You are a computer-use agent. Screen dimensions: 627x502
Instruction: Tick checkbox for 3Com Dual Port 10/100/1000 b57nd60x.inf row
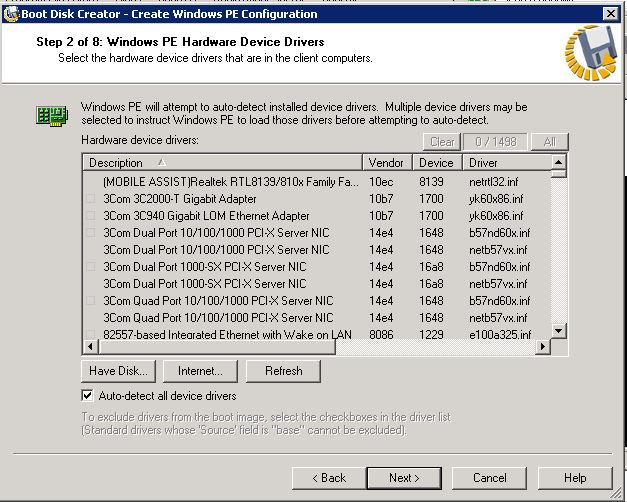coord(91,233)
